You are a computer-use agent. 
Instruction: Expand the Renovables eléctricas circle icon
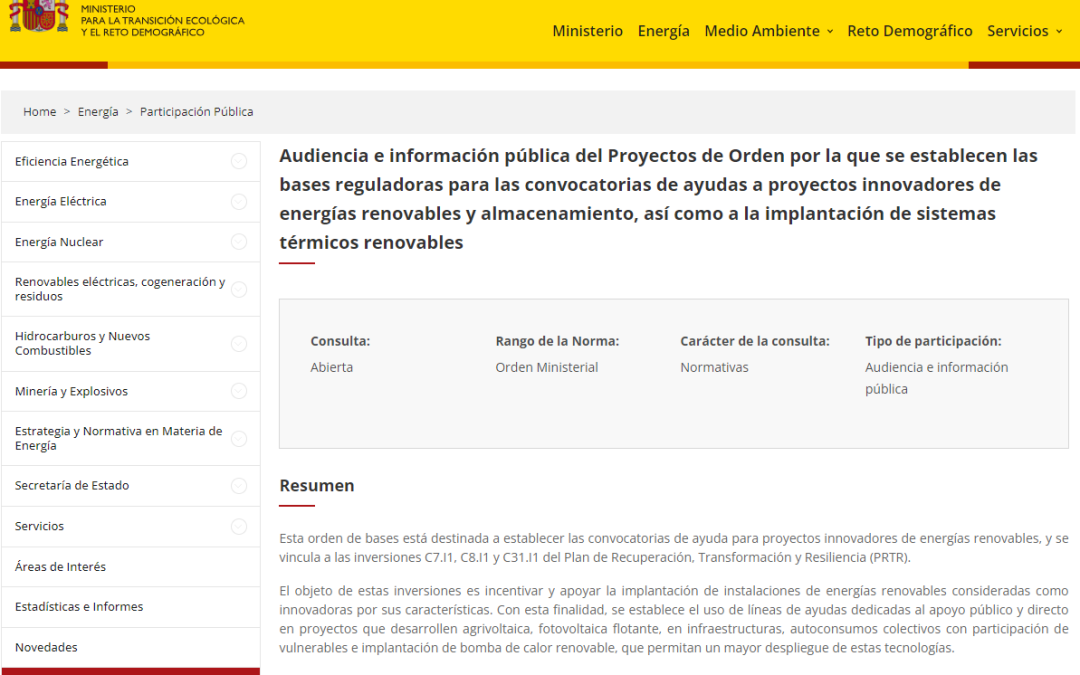click(239, 289)
